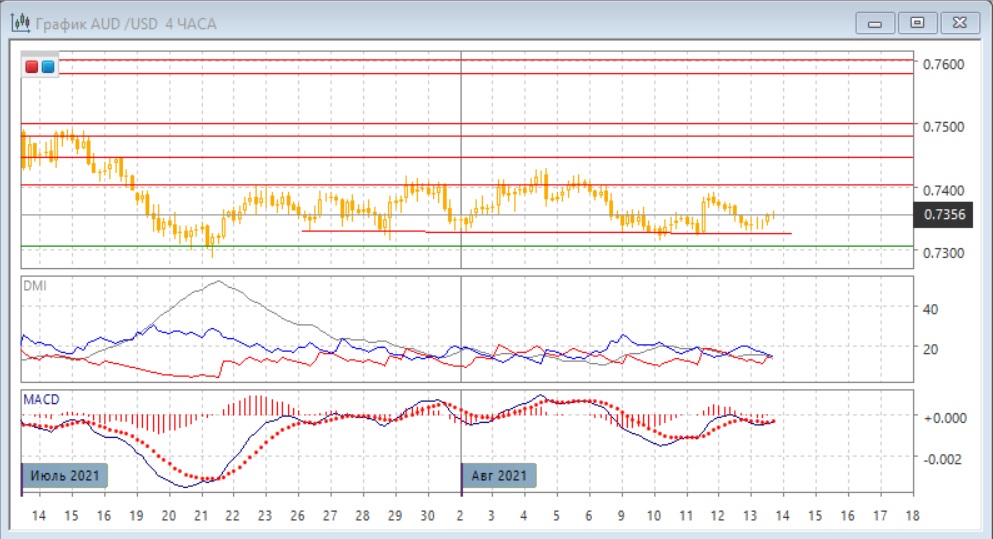
Task: Click the 40 level on DMI scale
Action: [929, 309]
